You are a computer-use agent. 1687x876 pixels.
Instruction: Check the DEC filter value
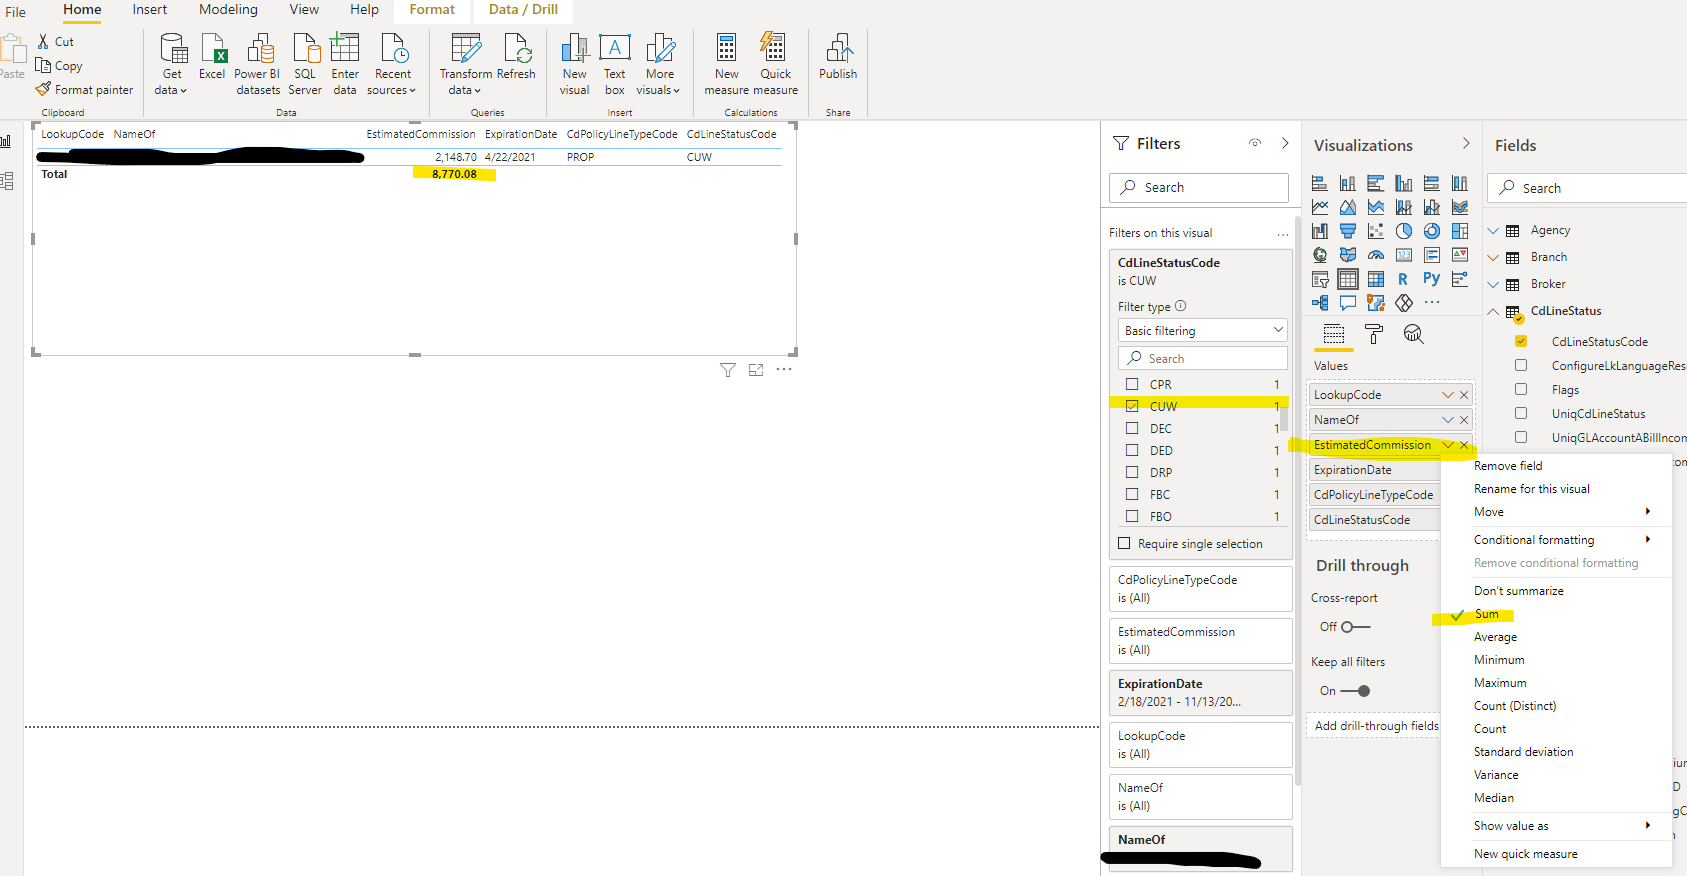[x=1132, y=428]
